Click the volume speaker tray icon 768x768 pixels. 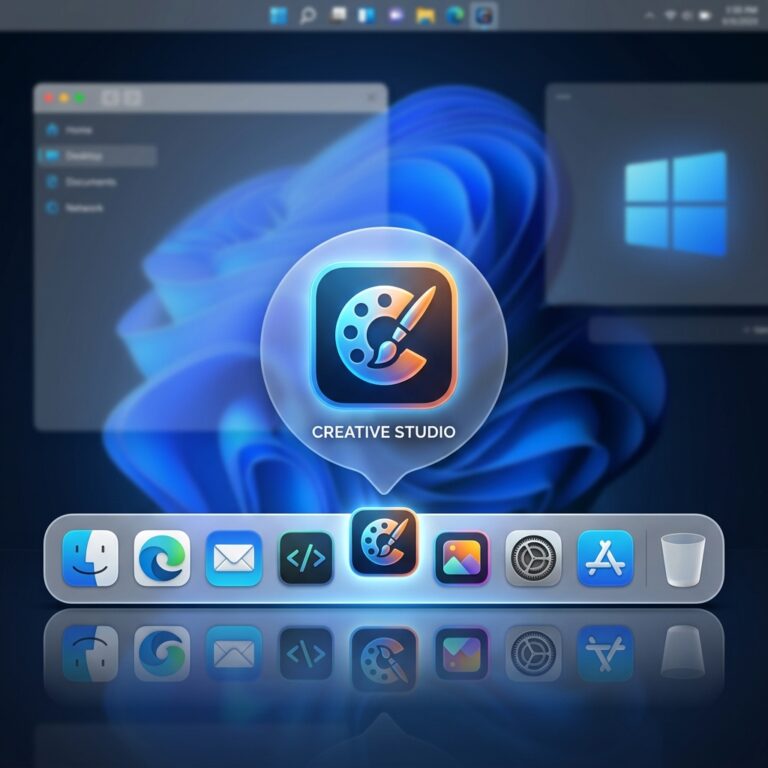point(686,16)
